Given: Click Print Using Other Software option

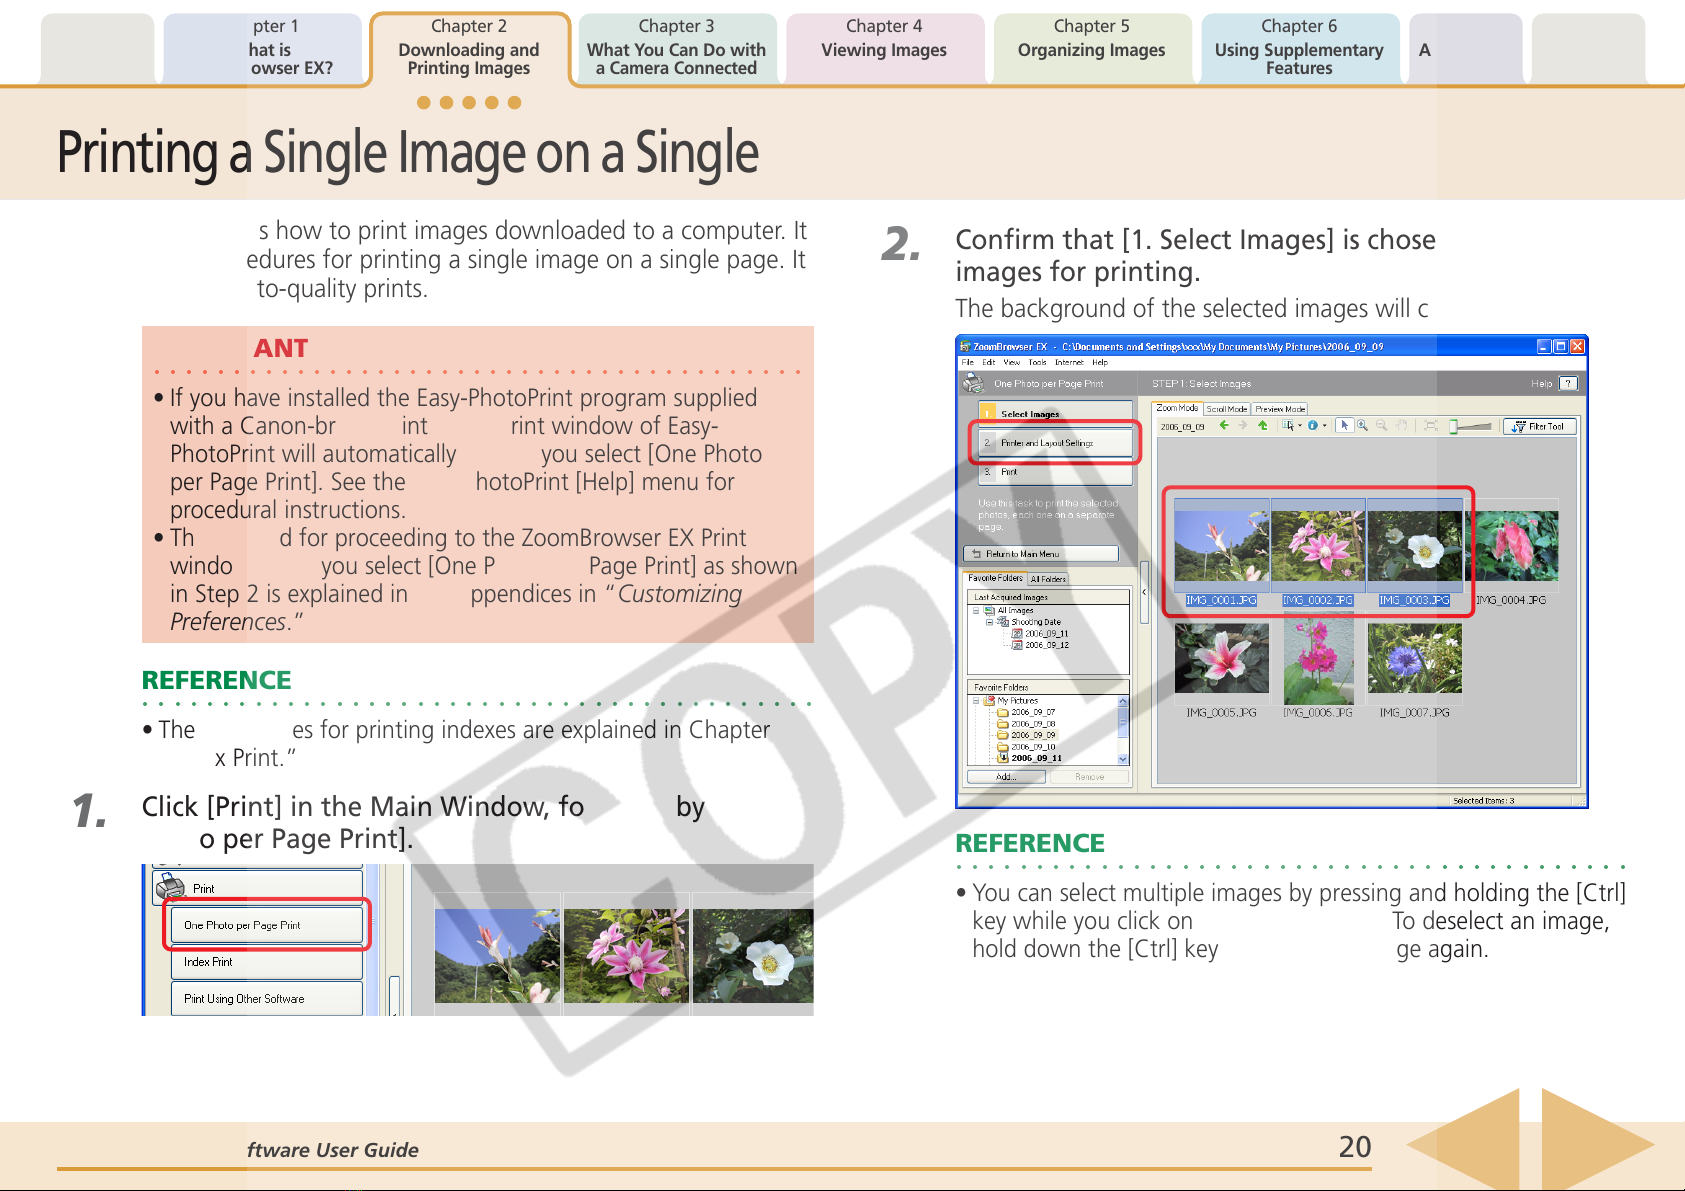Looking at the screenshot, I should click(x=267, y=998).
